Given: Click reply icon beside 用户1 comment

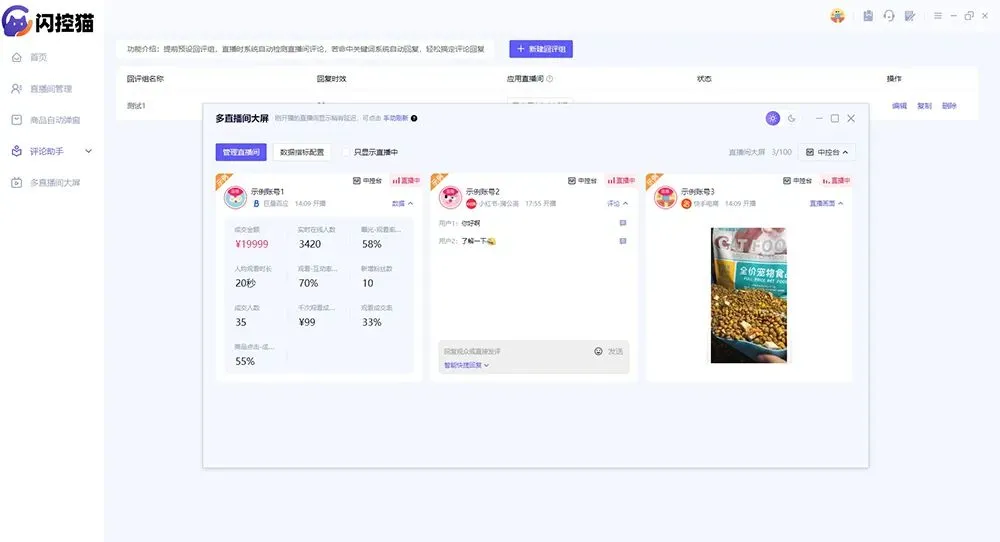Looking at the screenshot, I should pos(623,223).
